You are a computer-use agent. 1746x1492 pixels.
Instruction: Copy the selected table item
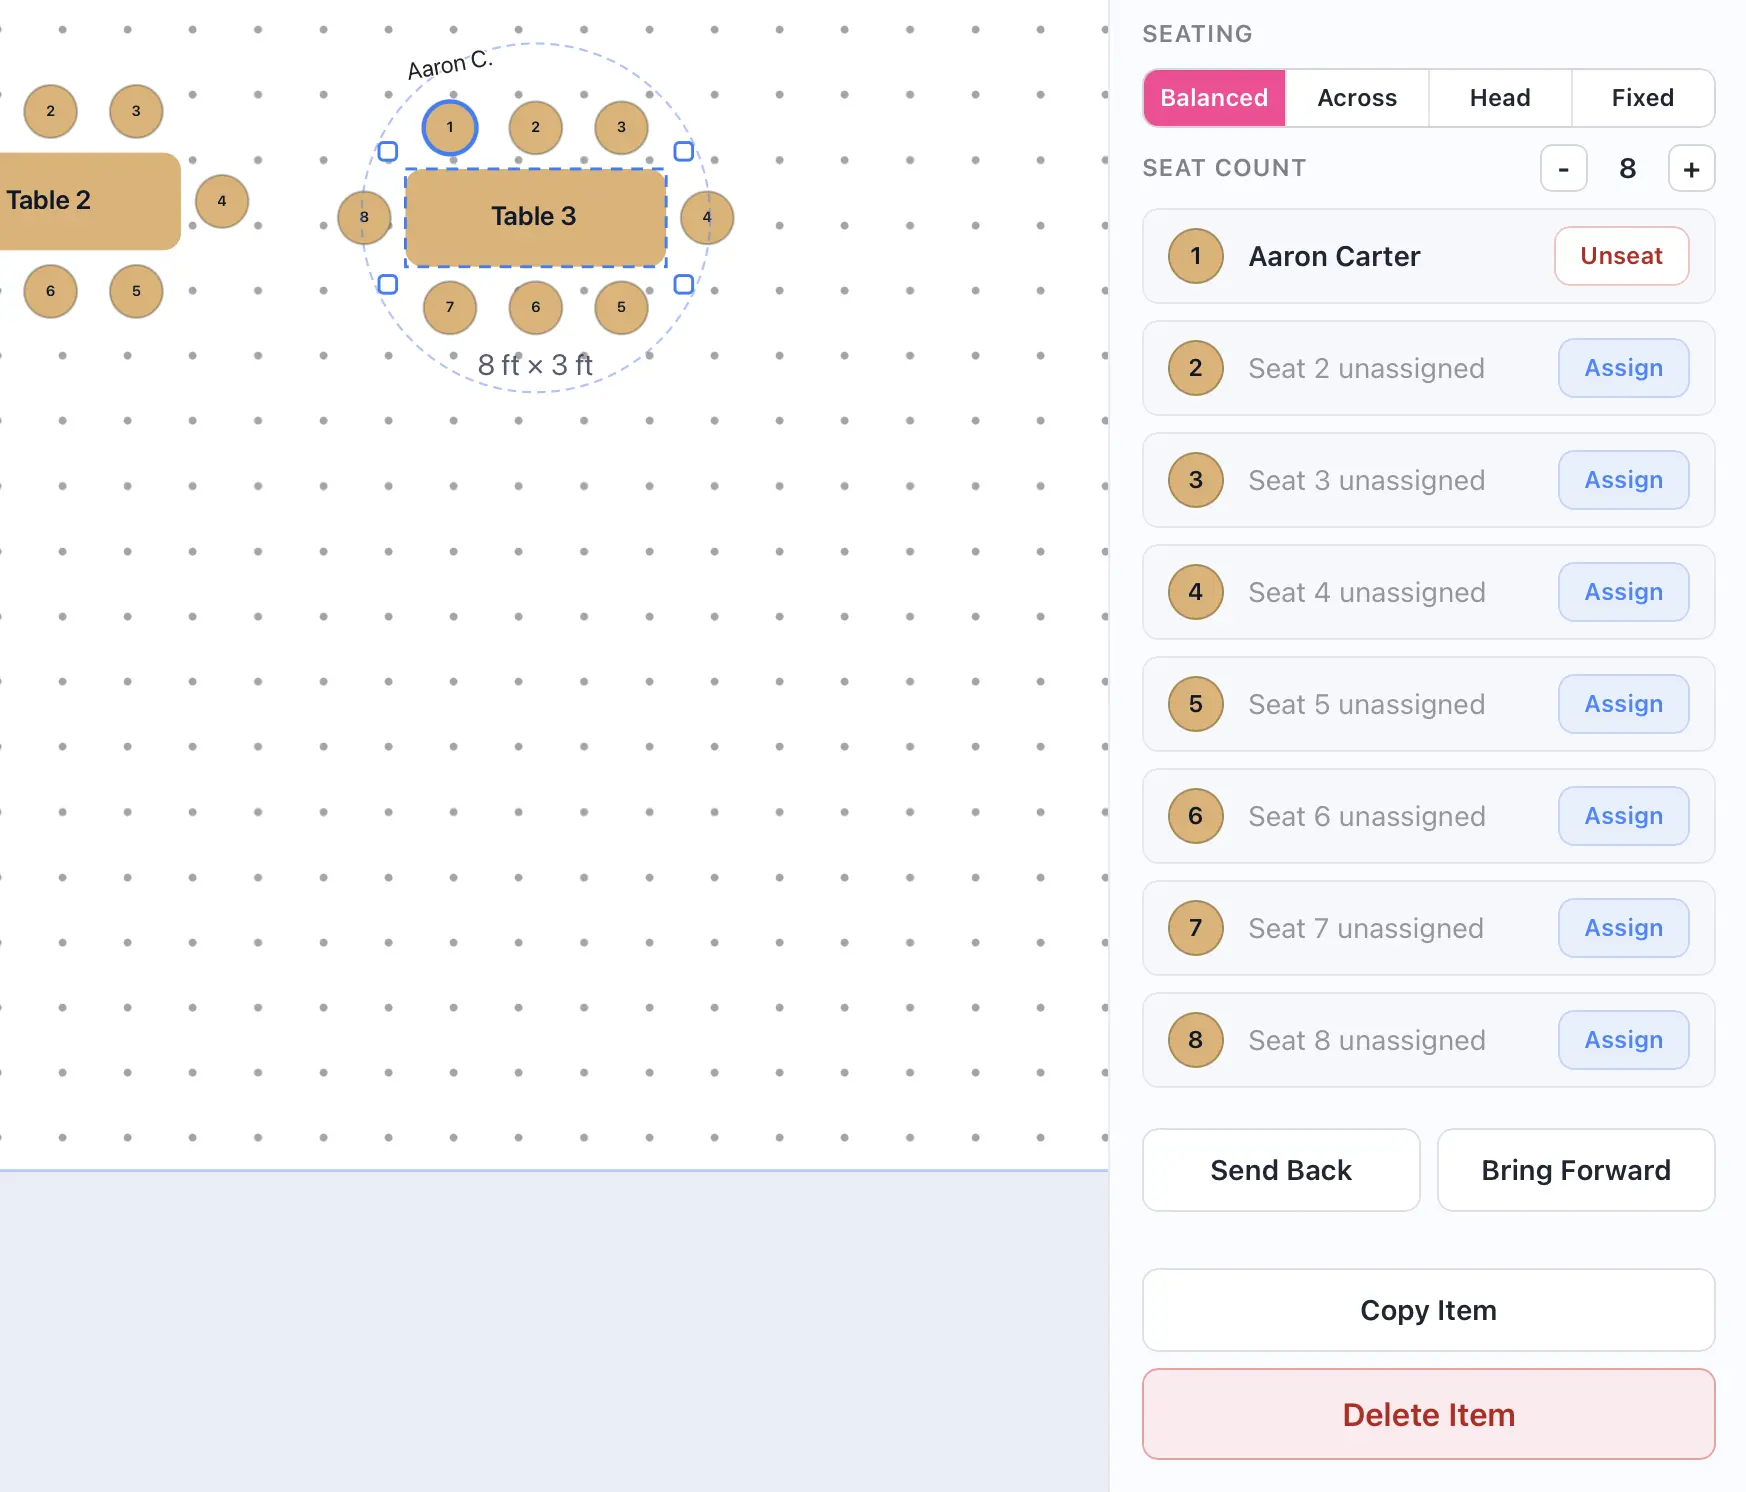tap(1428, 1310)
